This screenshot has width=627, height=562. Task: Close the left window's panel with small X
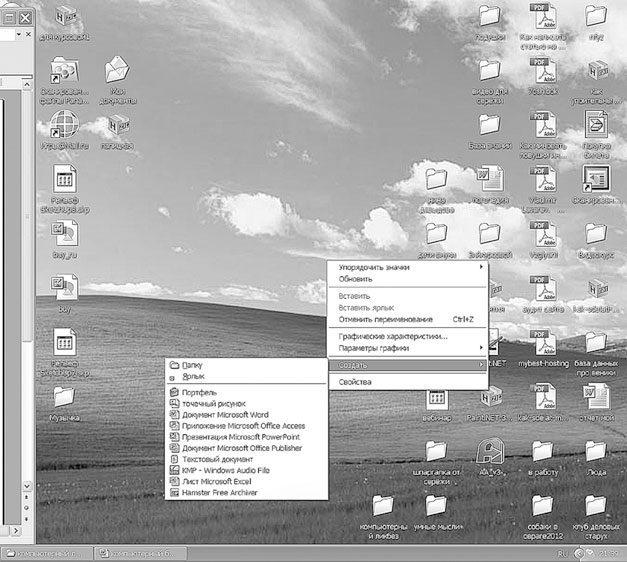point(28,35)
